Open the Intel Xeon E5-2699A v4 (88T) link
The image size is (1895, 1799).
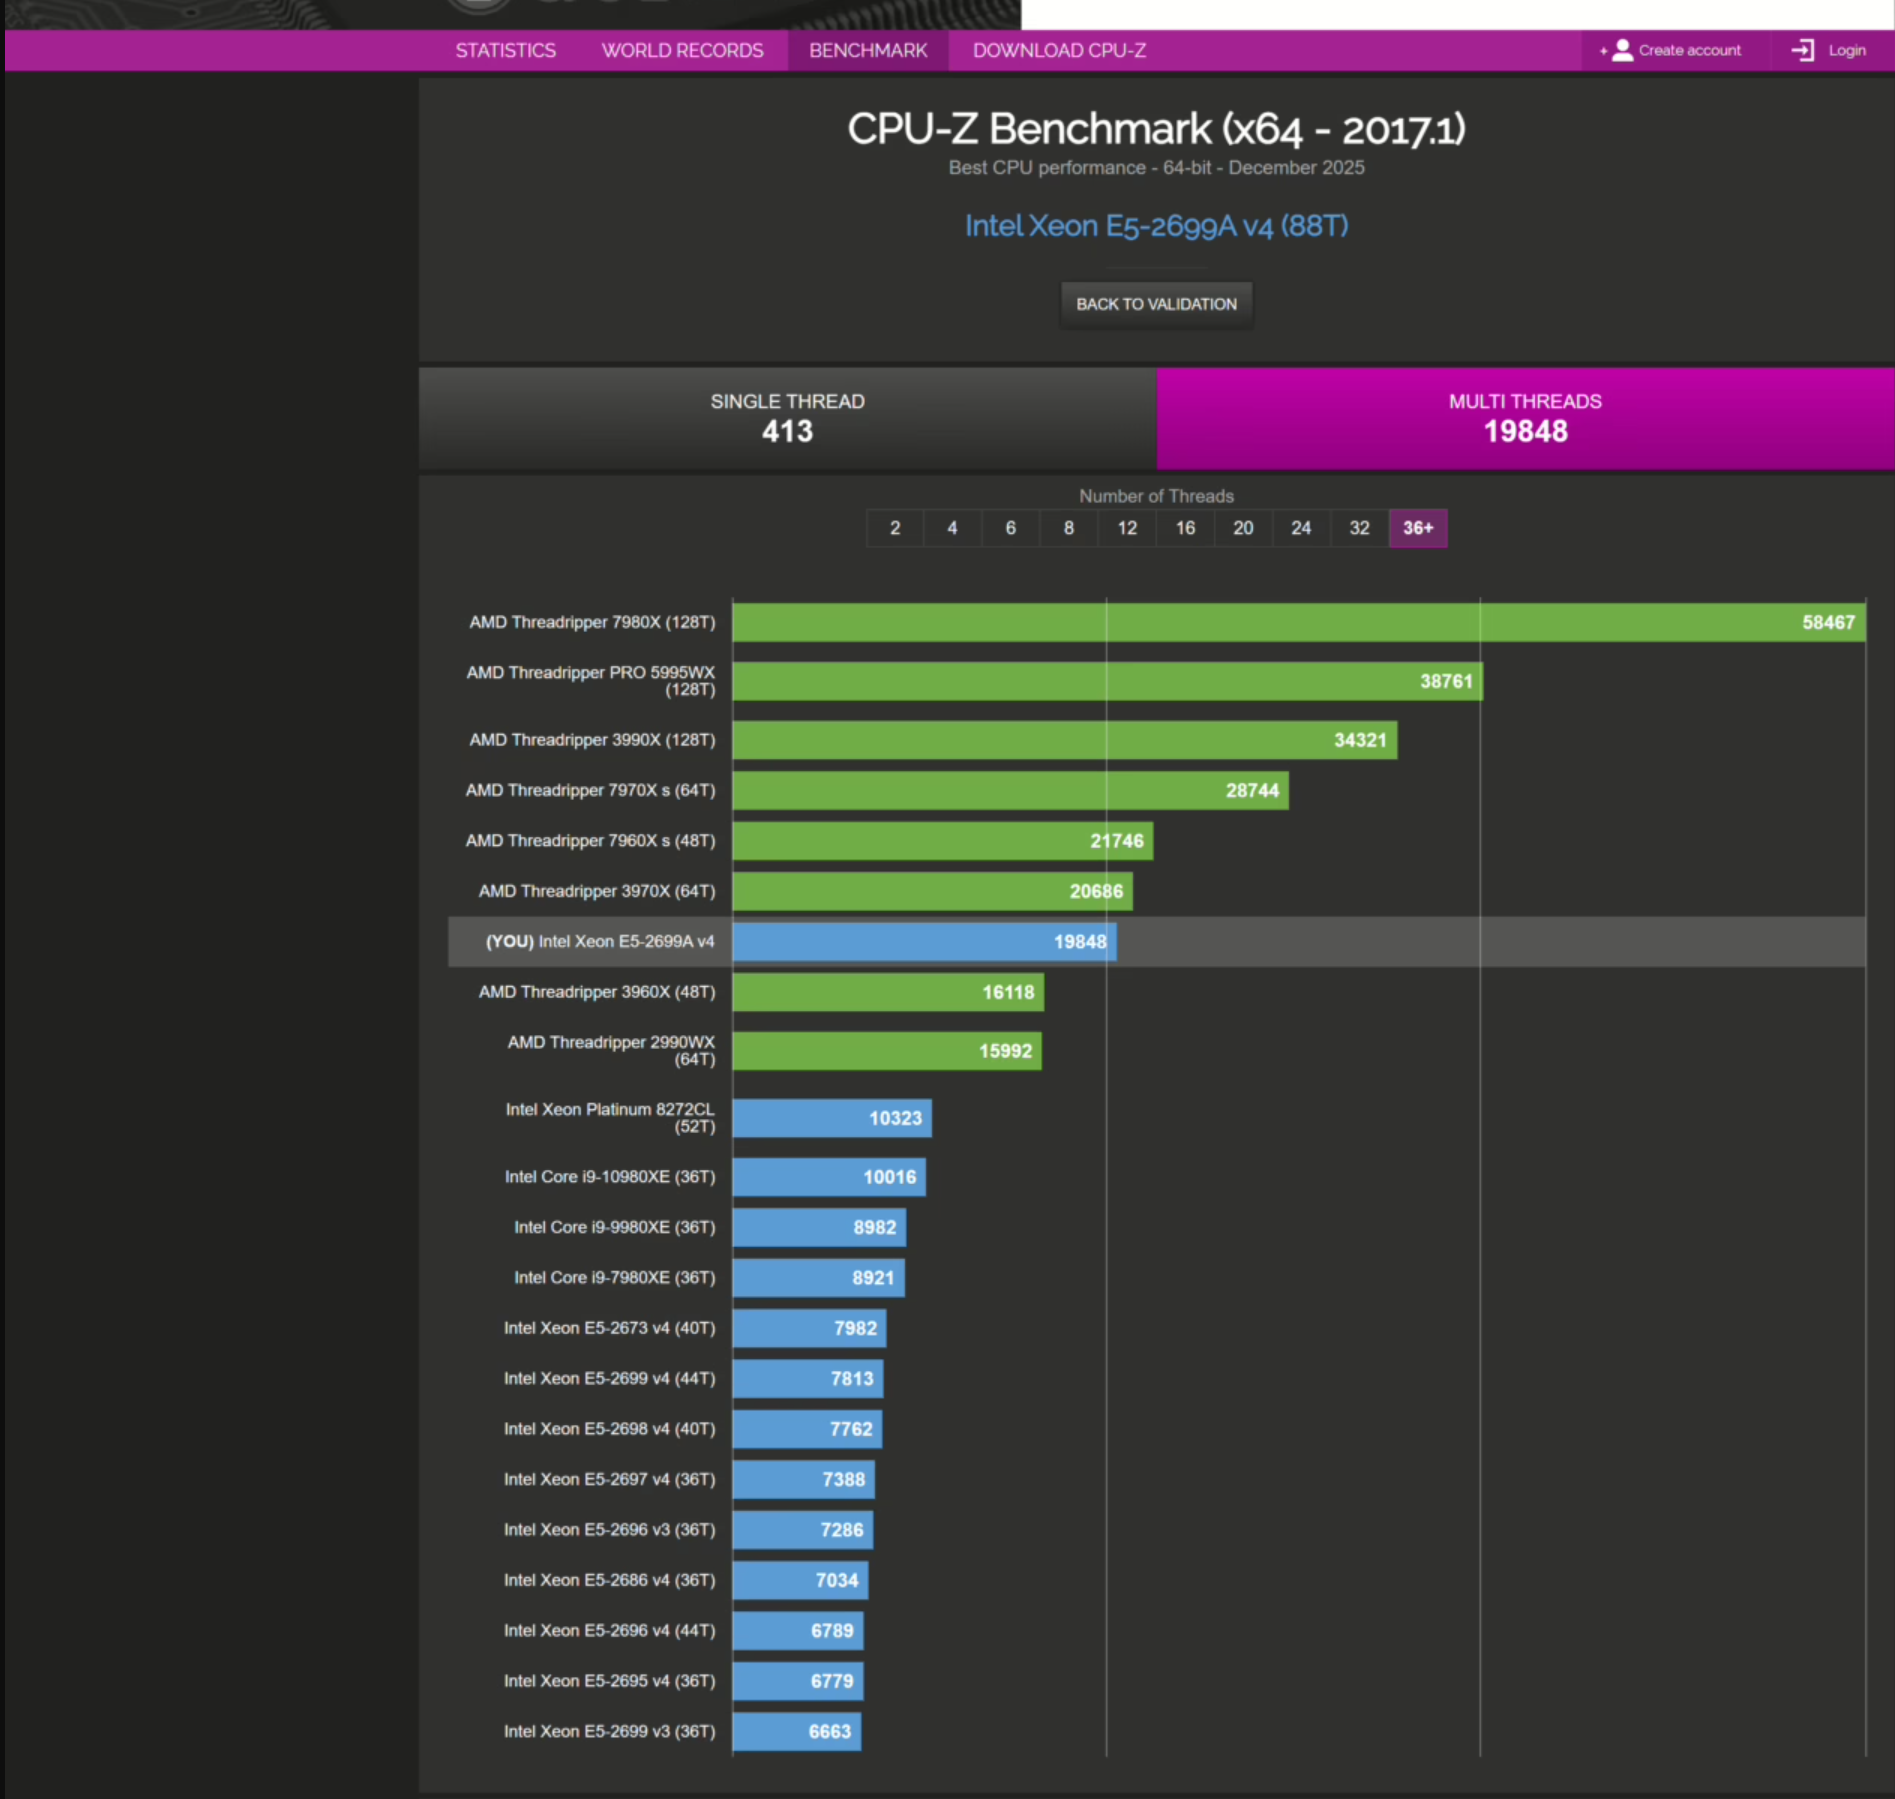[x=1157, y=226]
